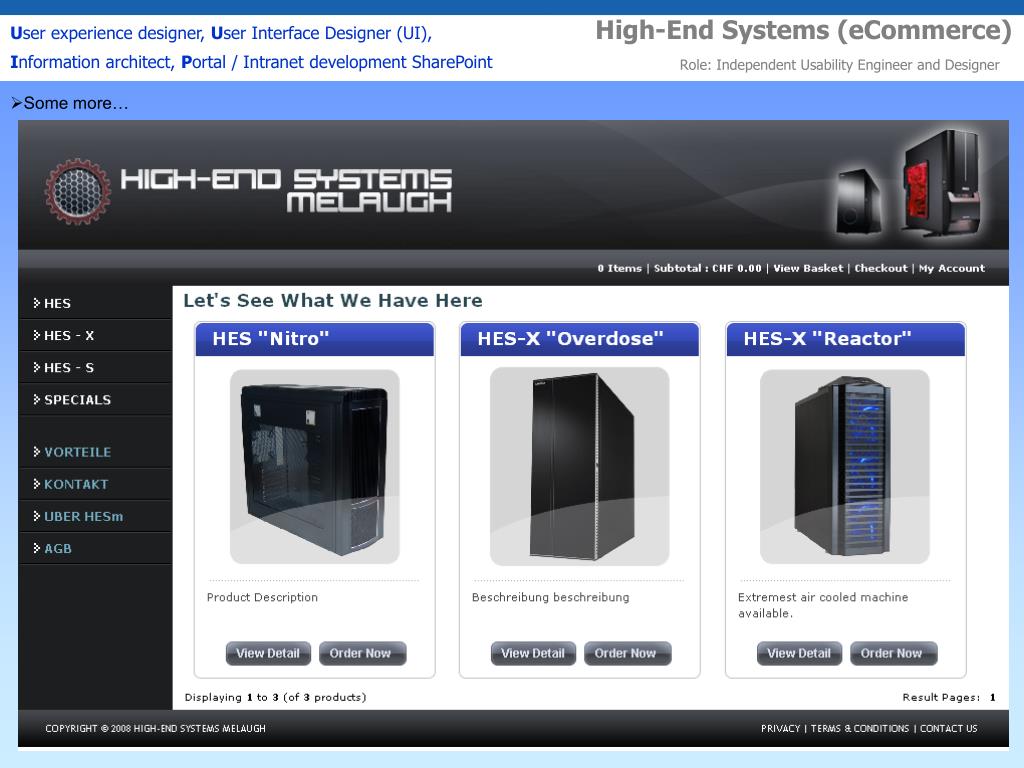Open the Nitro case product image
Viewport: 1024px width, 768px height.
pos(315,466)
